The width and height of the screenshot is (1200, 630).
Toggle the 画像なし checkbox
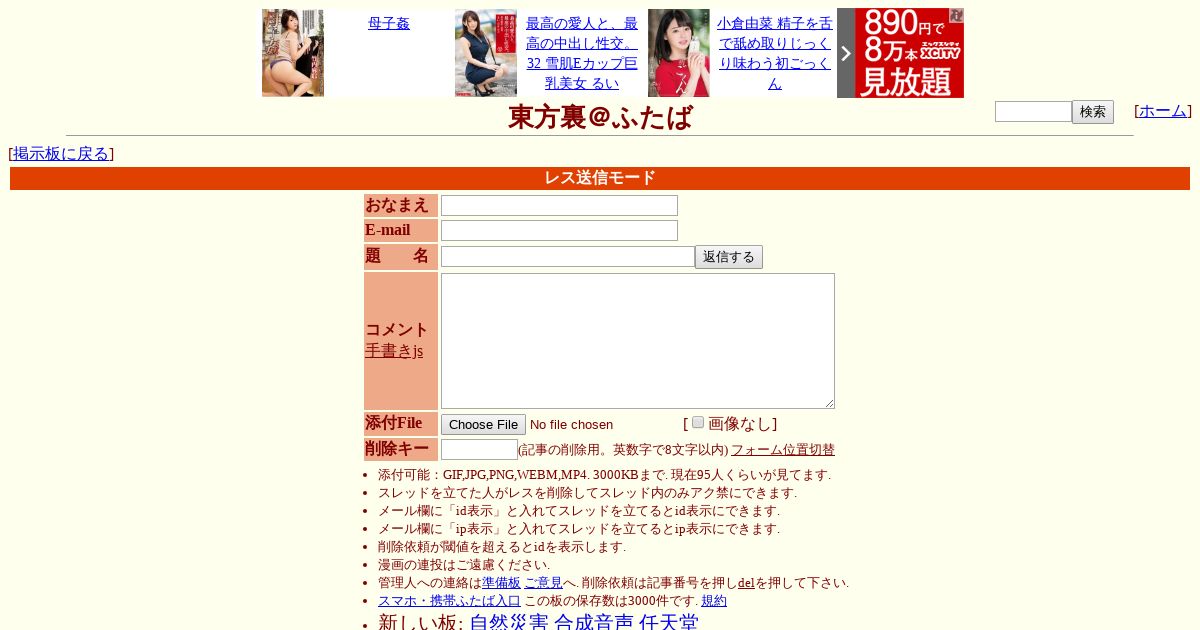(x=698, y=422)
